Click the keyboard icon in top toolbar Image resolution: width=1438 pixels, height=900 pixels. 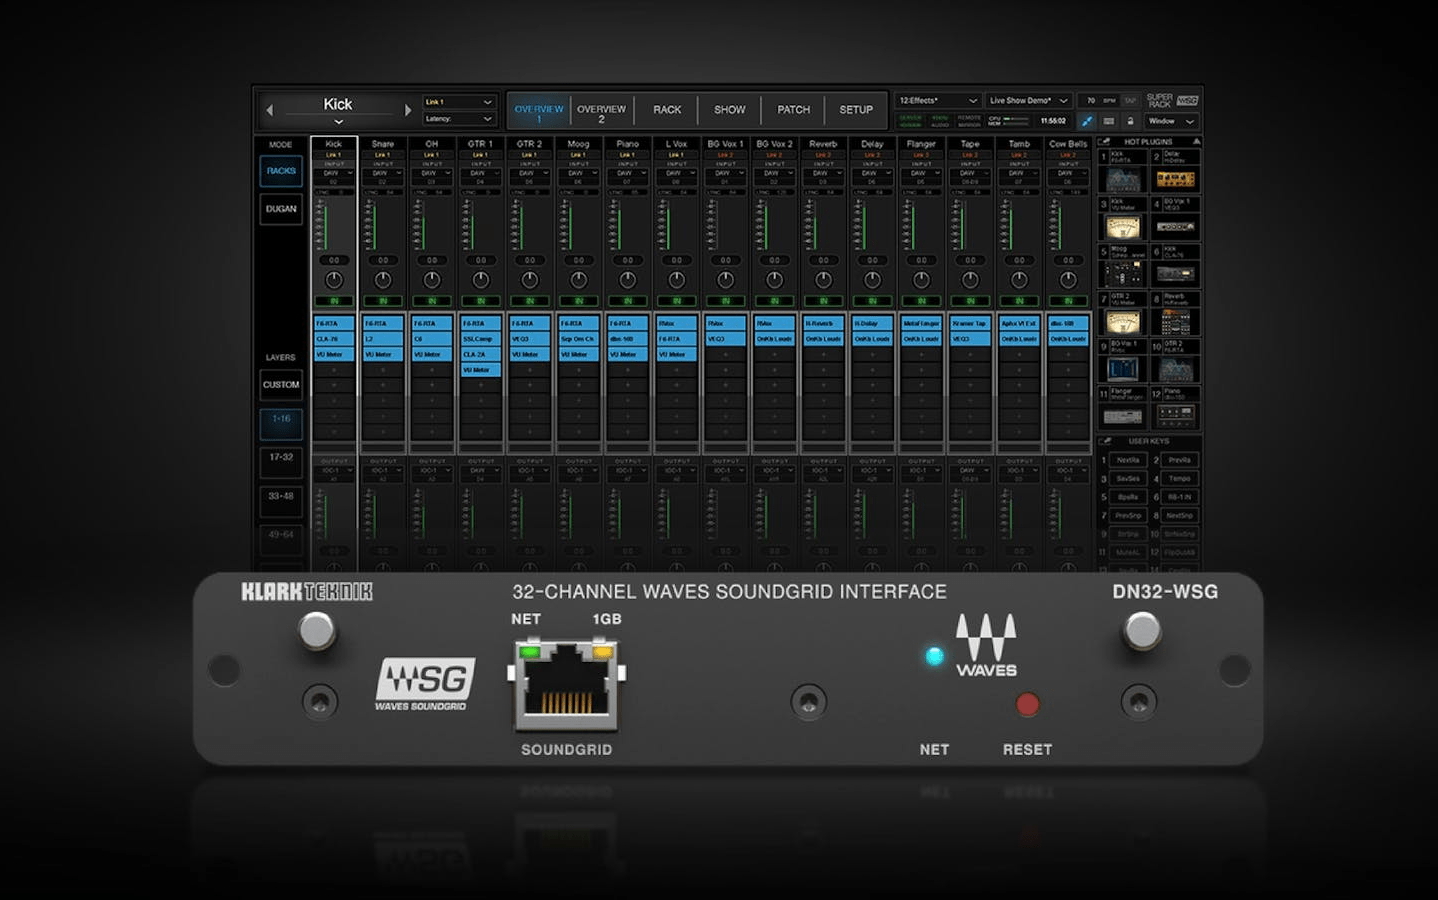[1109, 121]
